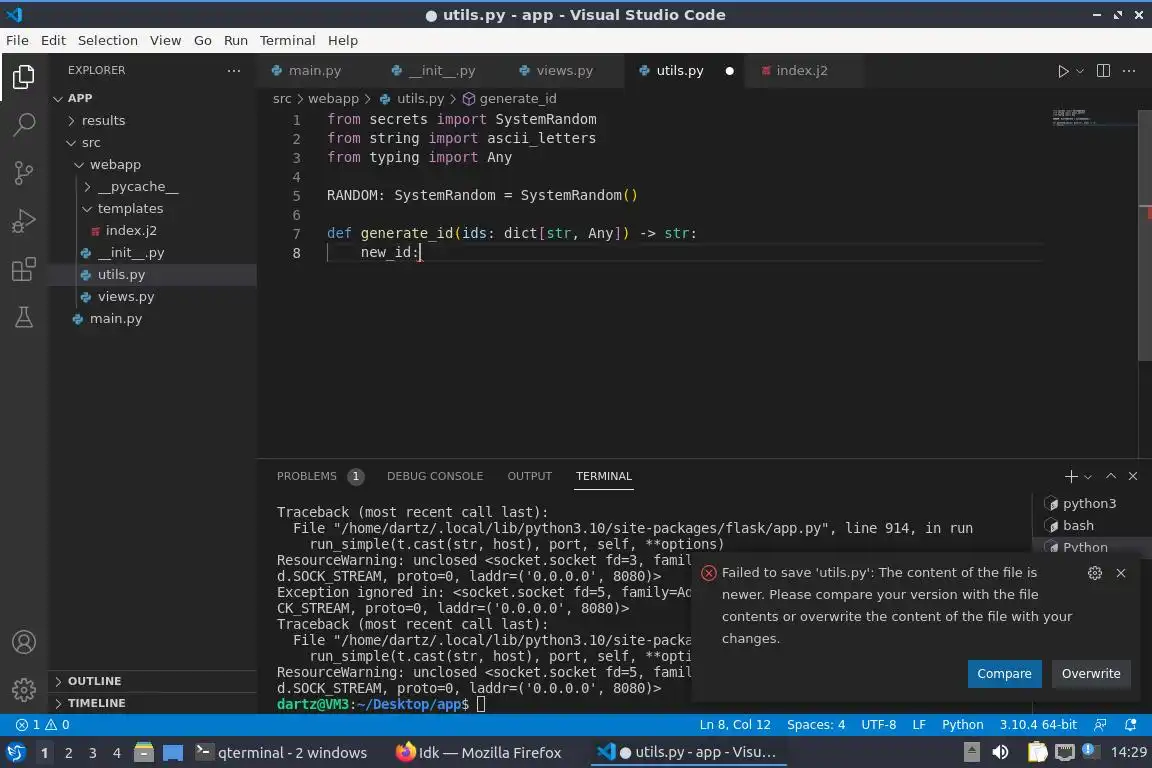Open the View menu

point(165,40)
